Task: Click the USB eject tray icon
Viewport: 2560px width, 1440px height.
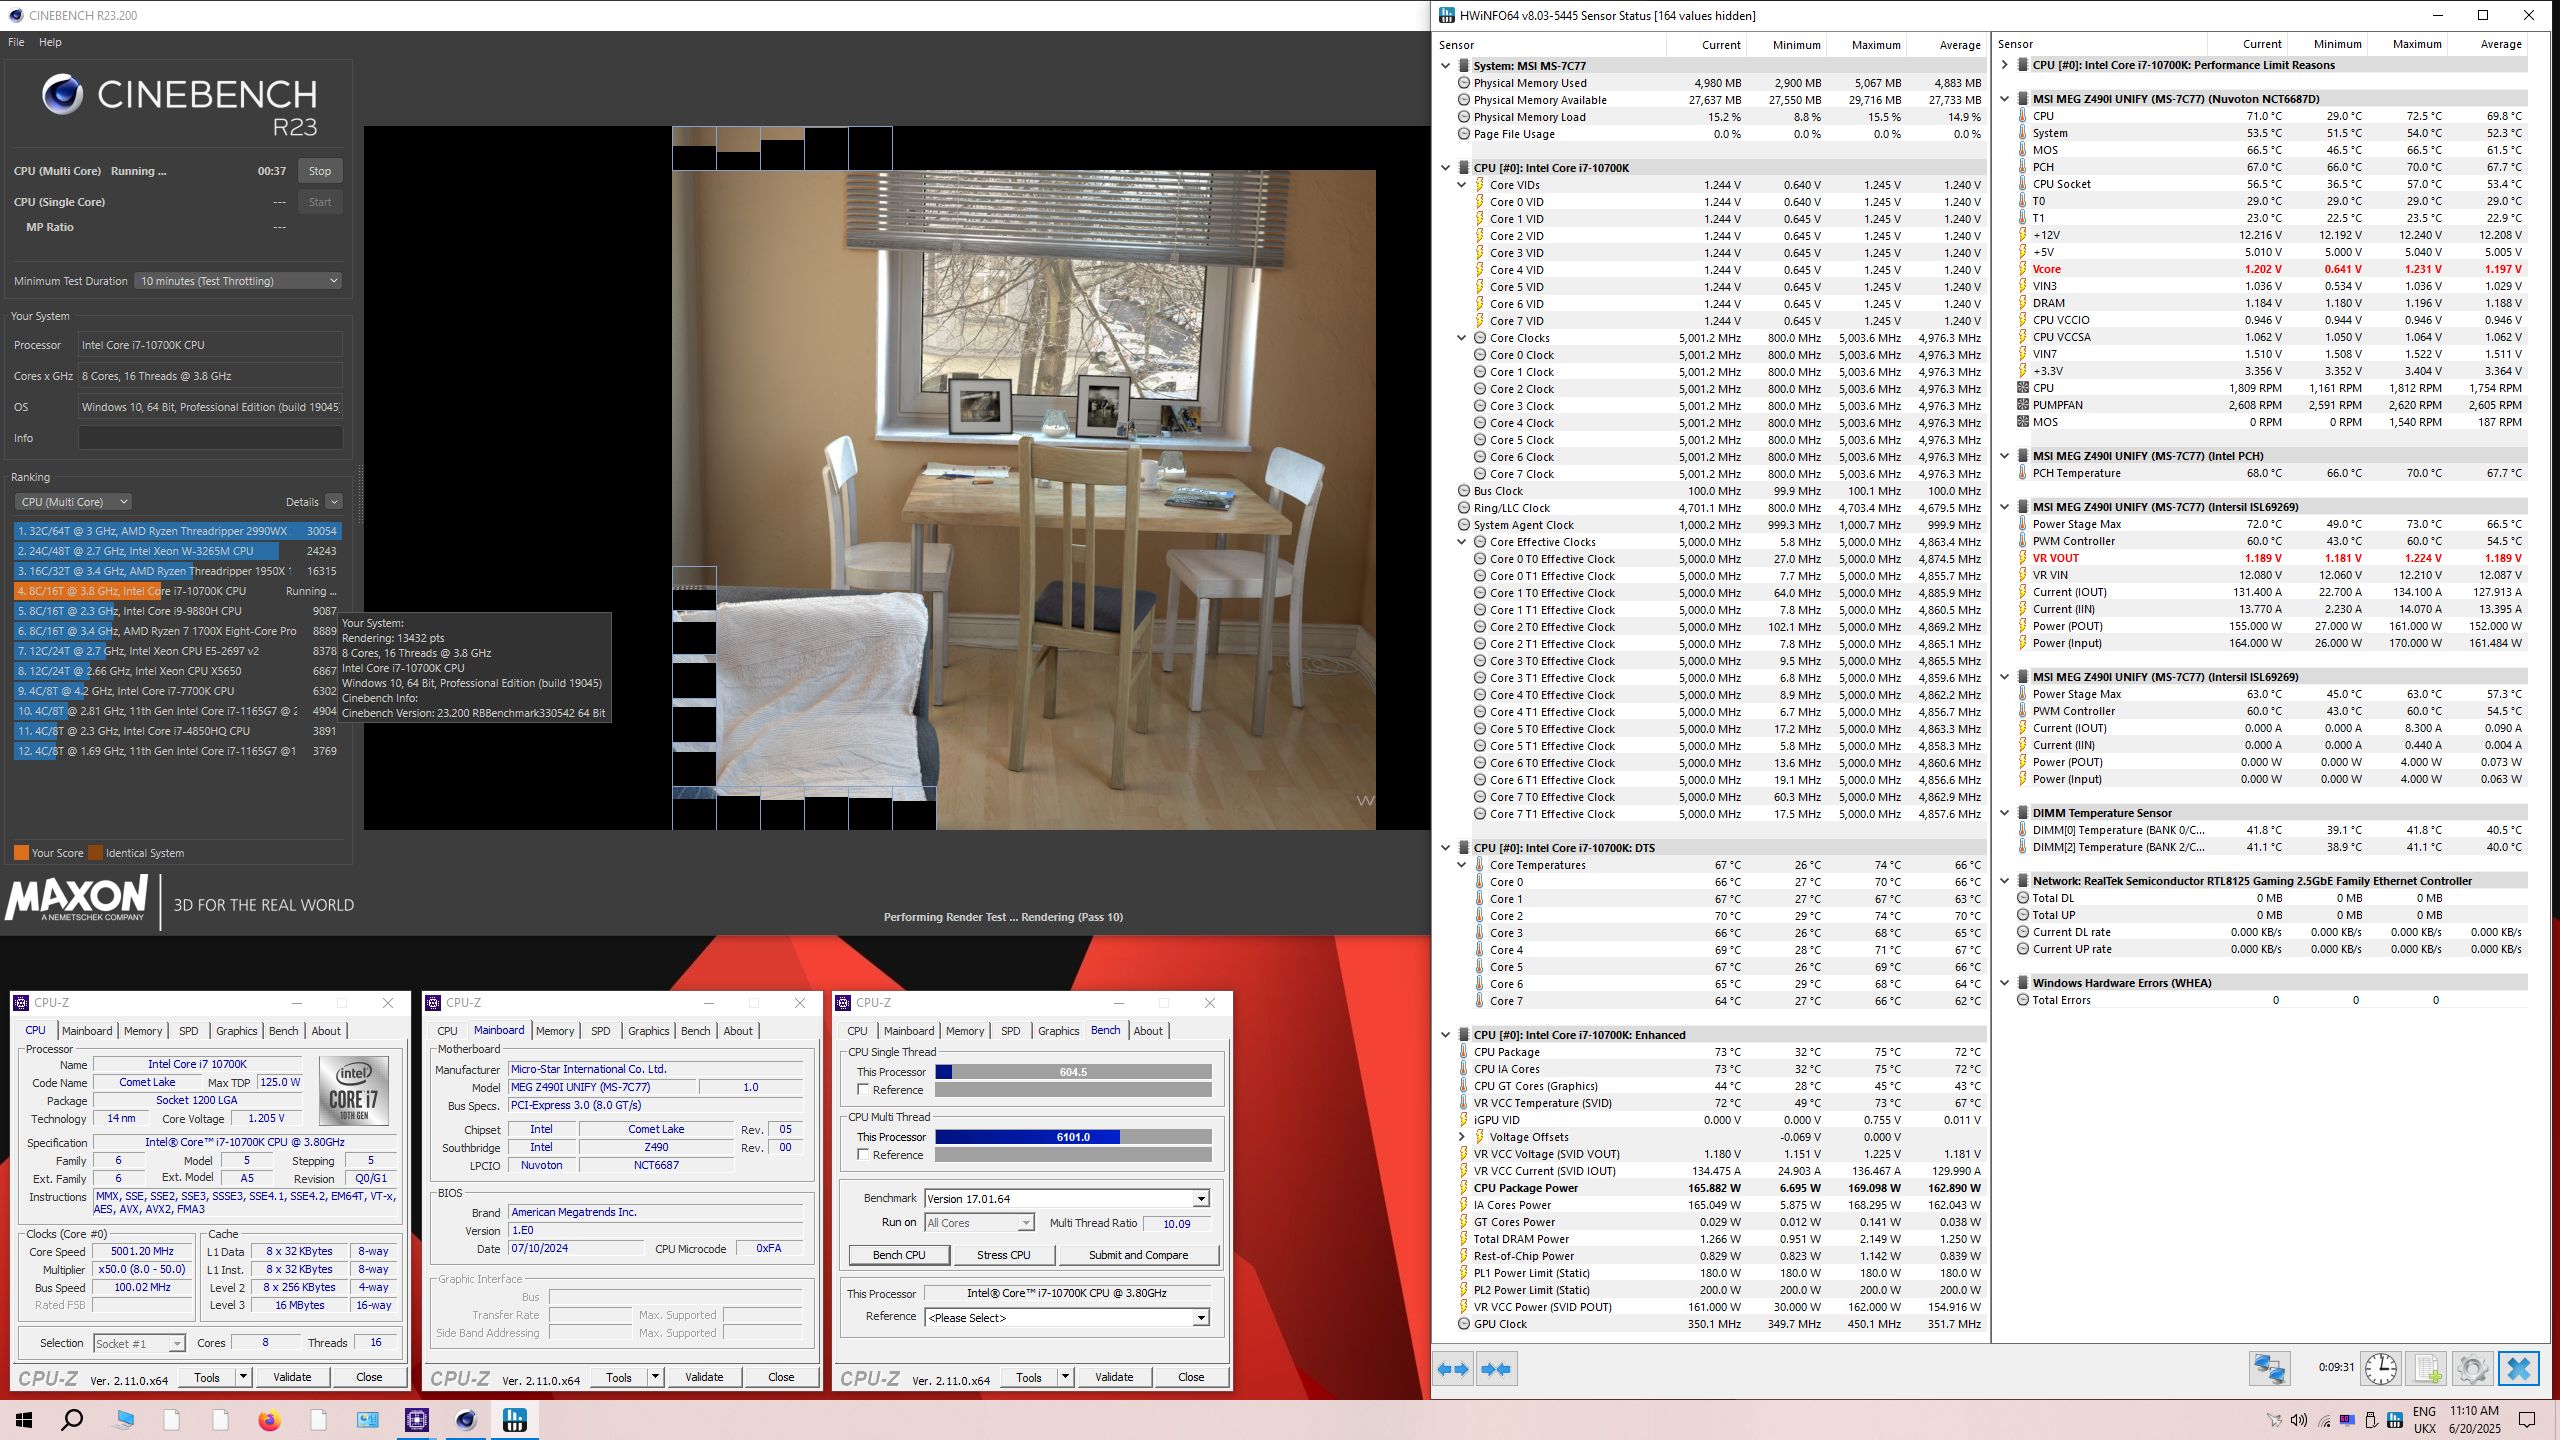Action: tap(2371, 1420)
